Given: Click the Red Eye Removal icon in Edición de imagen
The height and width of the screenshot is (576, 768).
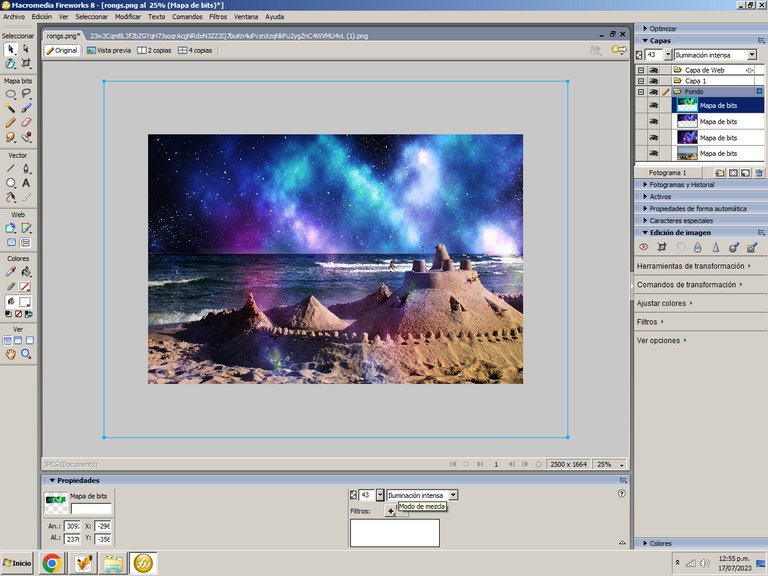Looking at the screenshot, I should (x=644, y=247).
